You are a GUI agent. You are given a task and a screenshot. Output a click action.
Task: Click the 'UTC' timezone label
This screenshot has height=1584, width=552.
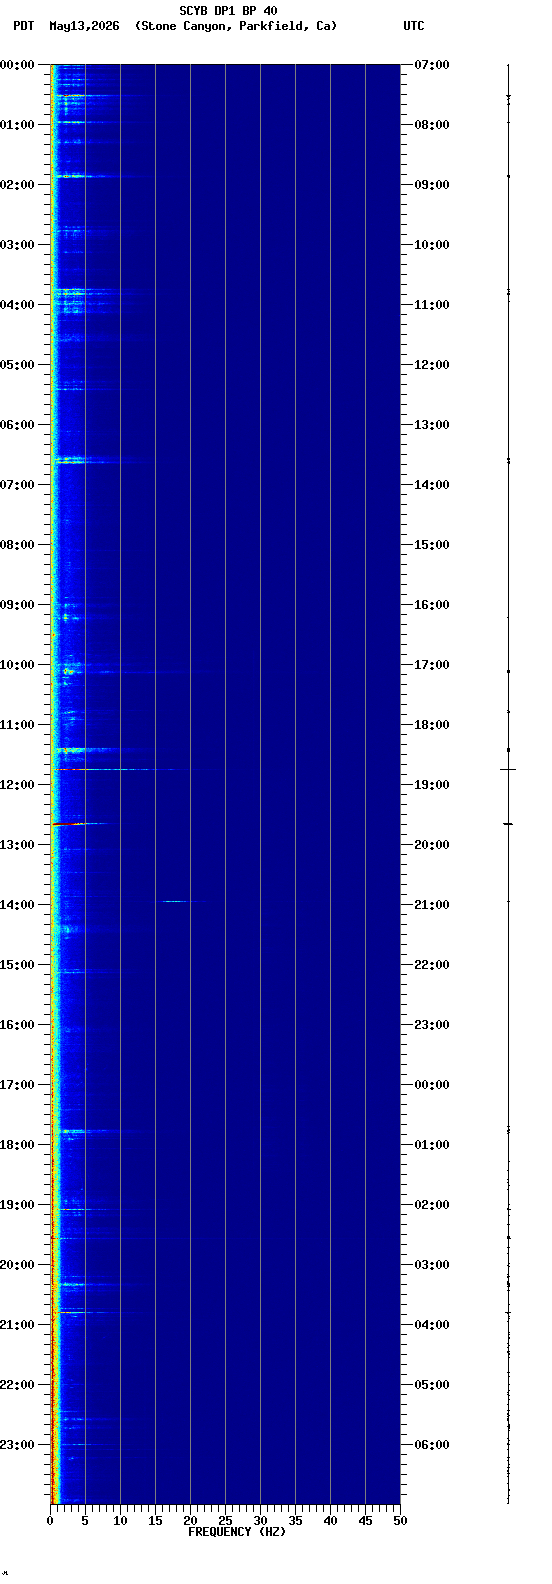(414, 26)
